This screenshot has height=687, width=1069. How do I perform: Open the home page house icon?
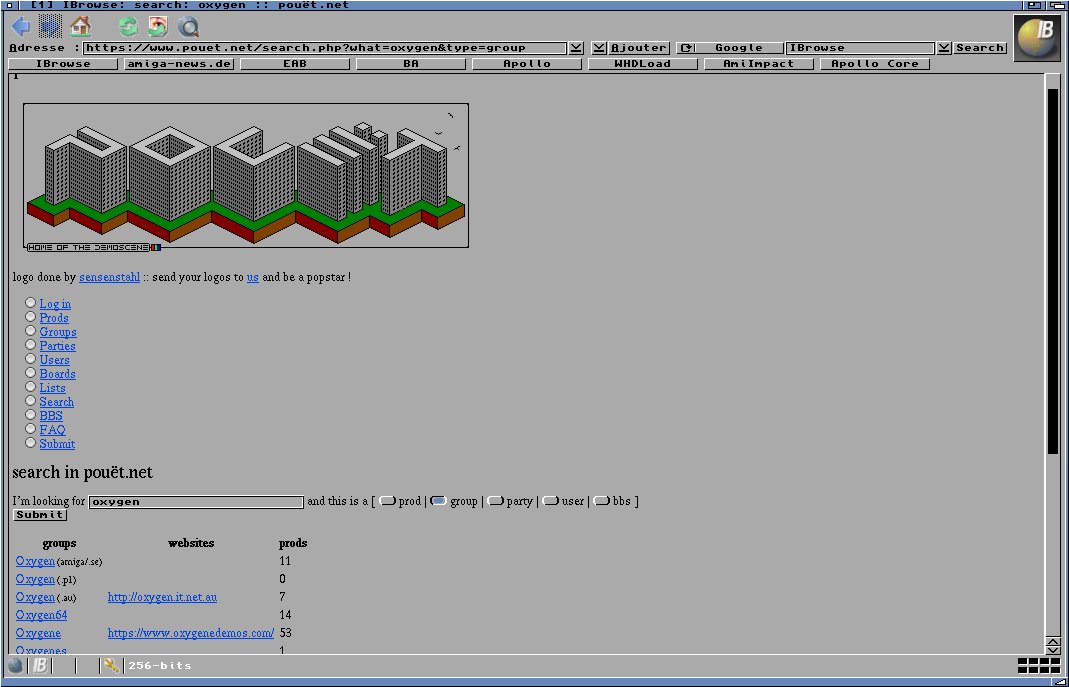click(80, 27)
